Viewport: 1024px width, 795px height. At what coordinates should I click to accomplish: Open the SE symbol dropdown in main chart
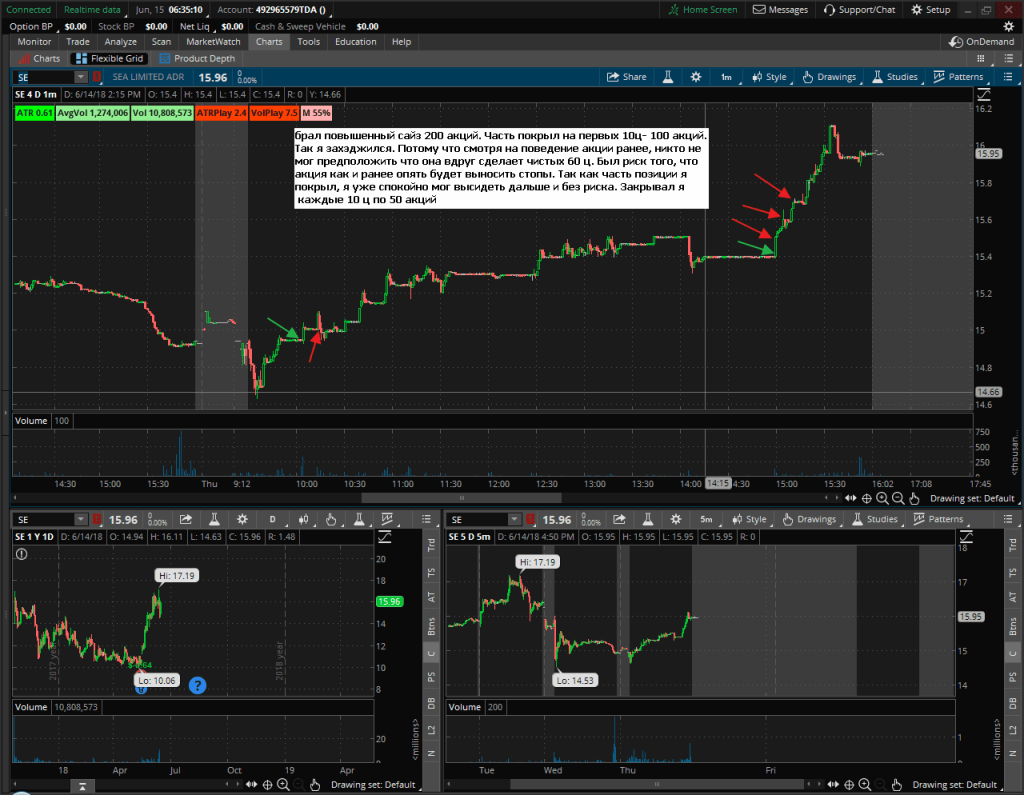[x=80, y=77]
